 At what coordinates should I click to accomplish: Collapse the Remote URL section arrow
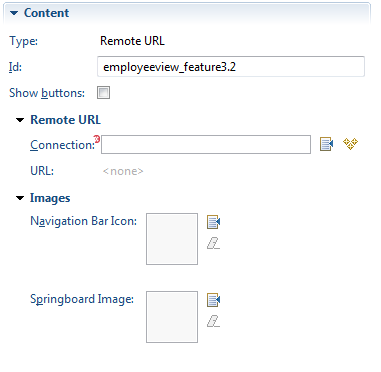coord(20,120)
